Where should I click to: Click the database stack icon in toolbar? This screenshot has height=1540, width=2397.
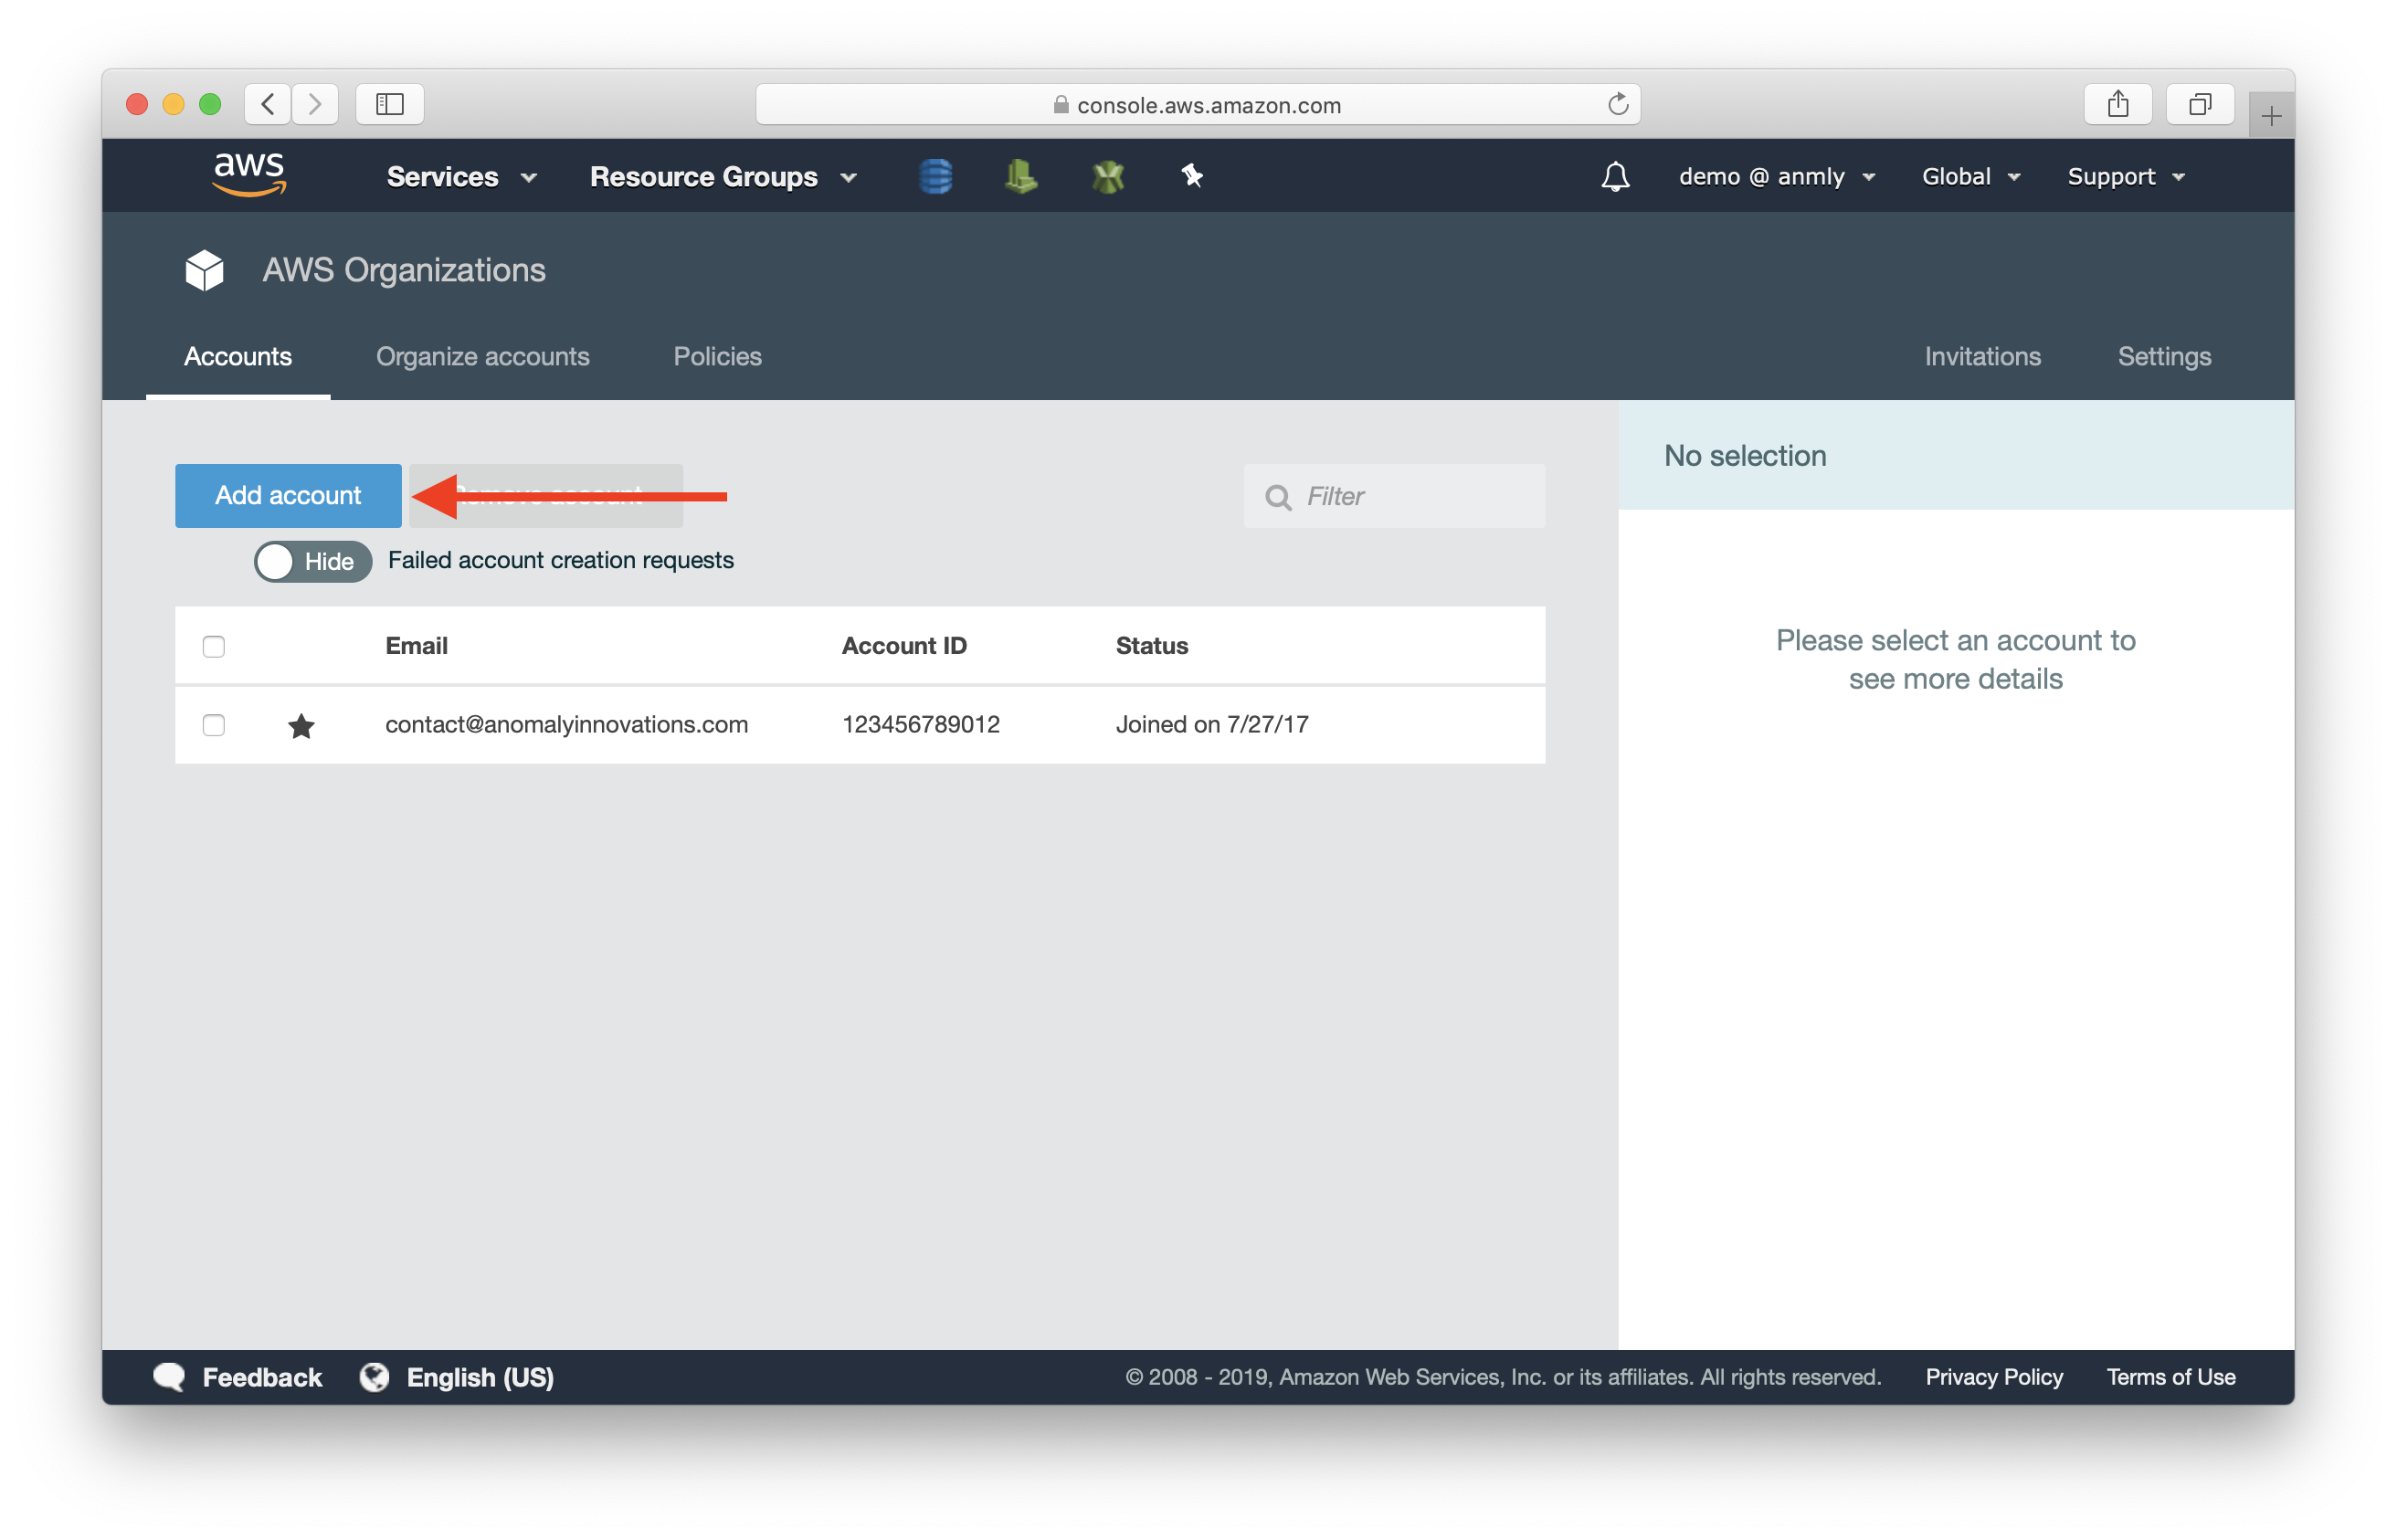936,174
